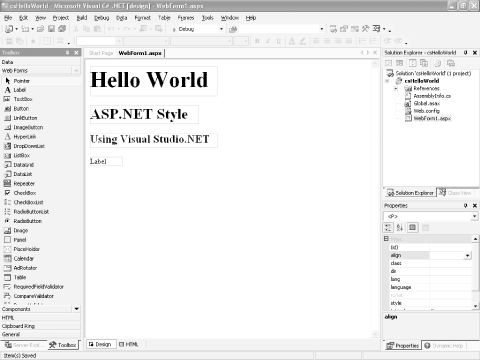Toggle auto-hide pin on Solution Explorer
Viewport: 481px width, 360px height.
coord(466,53)
